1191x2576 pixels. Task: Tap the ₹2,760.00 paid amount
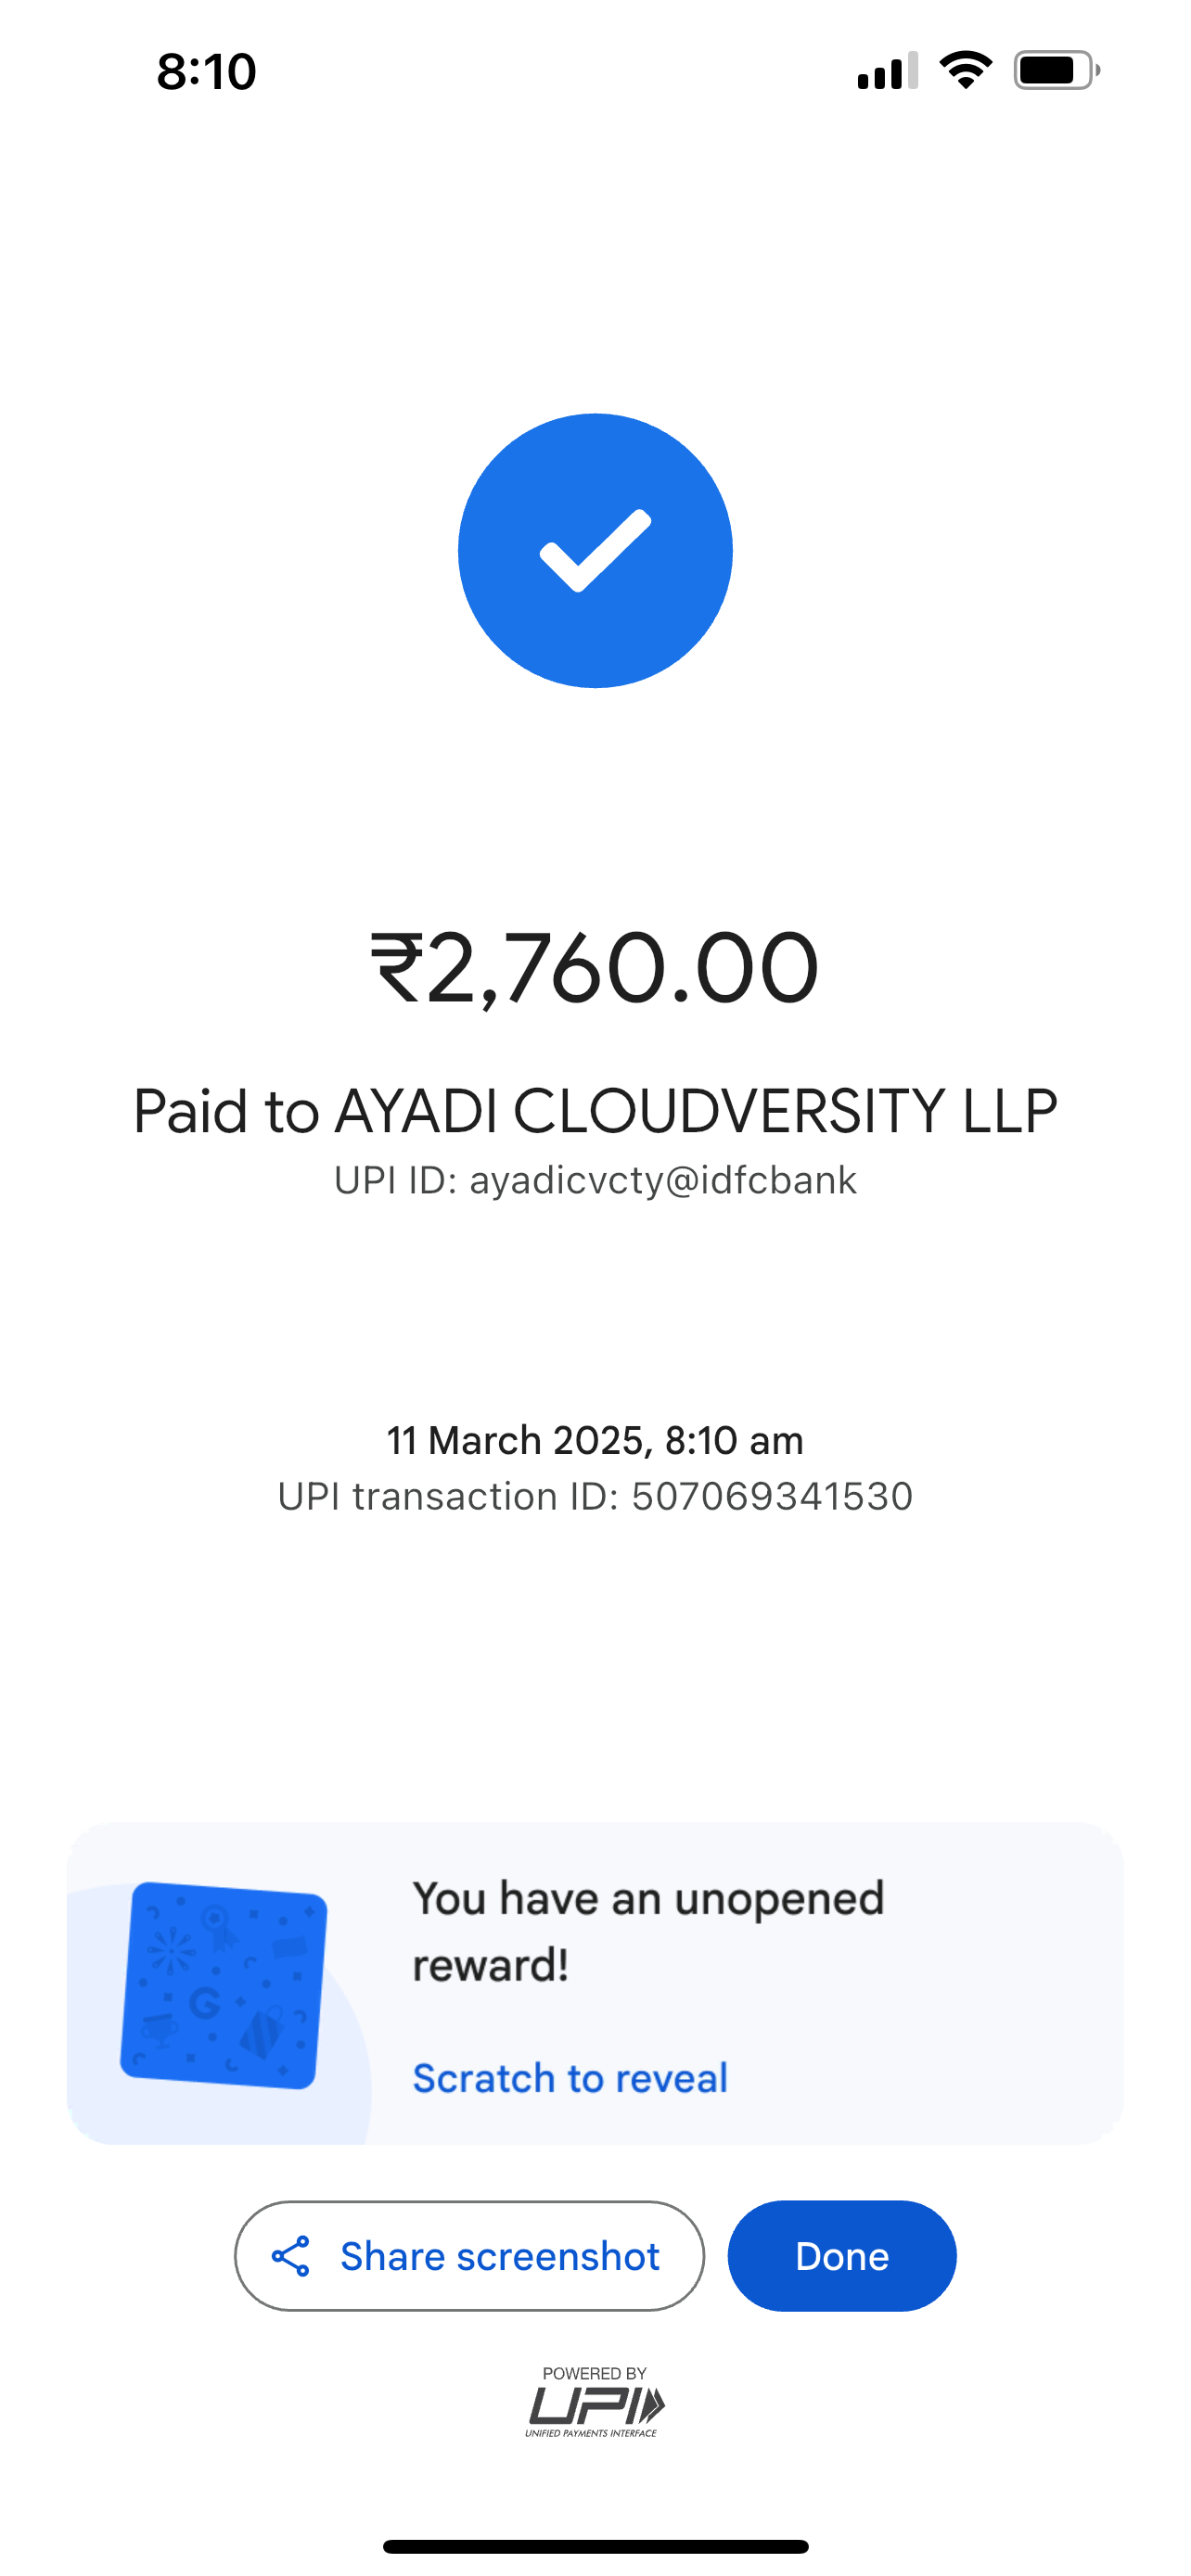click(x=595, y=968)
